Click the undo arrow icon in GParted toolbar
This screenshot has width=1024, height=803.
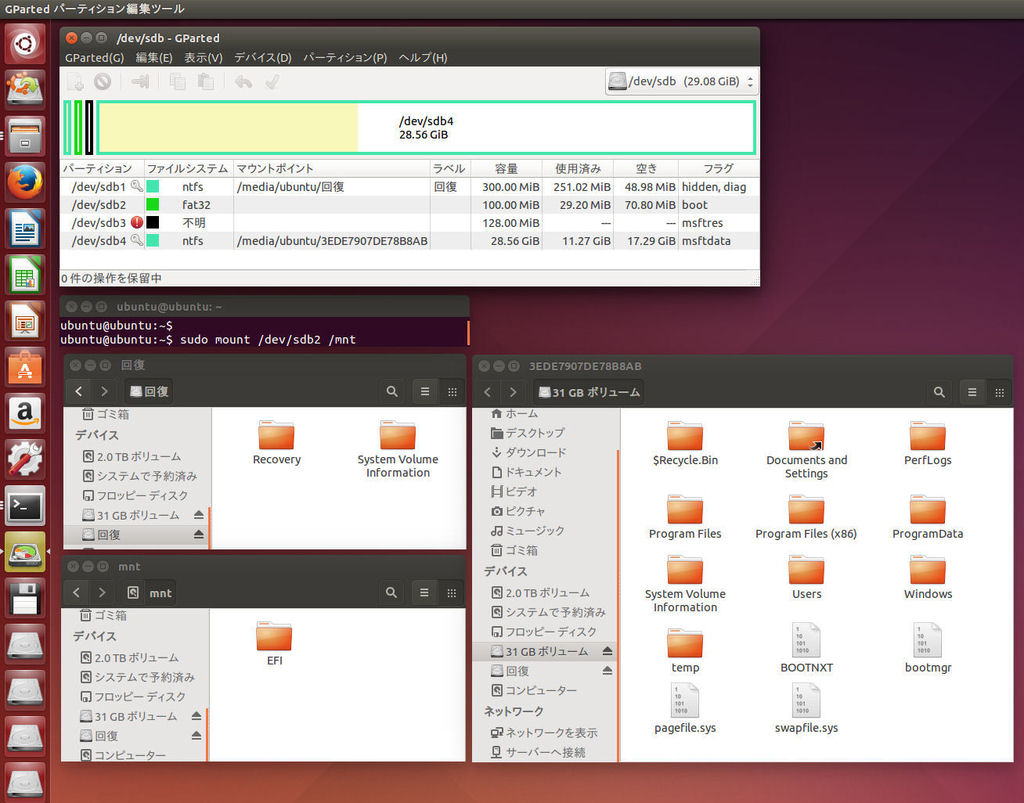(x=244, y=82)
